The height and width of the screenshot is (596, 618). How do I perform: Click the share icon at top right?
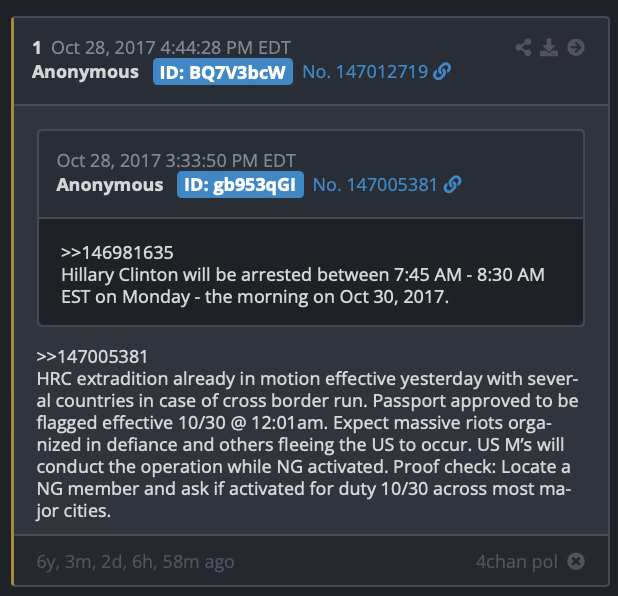[523, 48]
